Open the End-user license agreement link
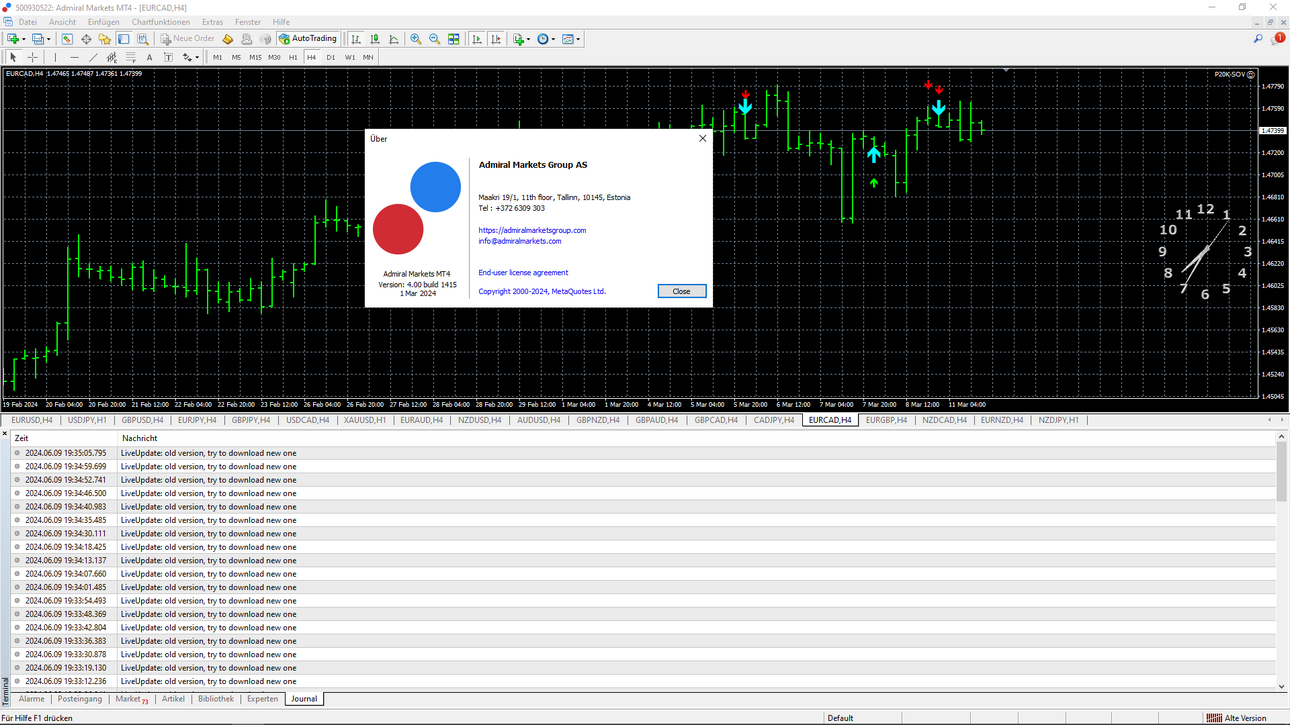The width and height of the screenshot is (1290, 725). [x=523, y=272]
